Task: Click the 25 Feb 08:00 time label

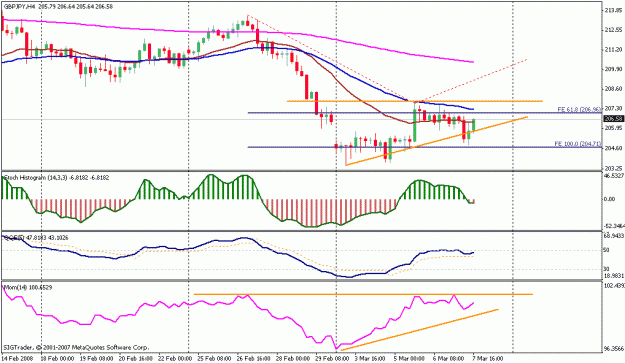Action: tap(214, 359)
